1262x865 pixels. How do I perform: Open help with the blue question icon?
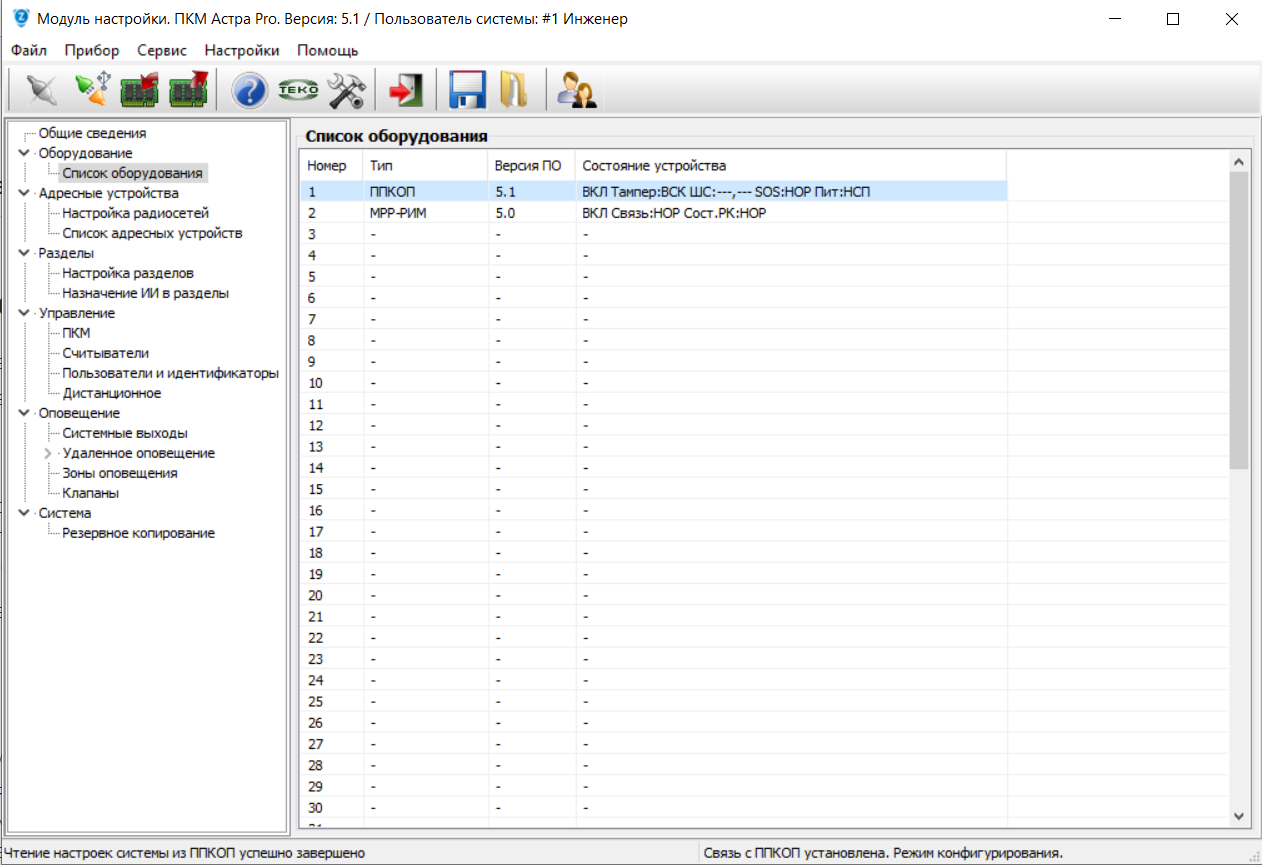[249, 91]
